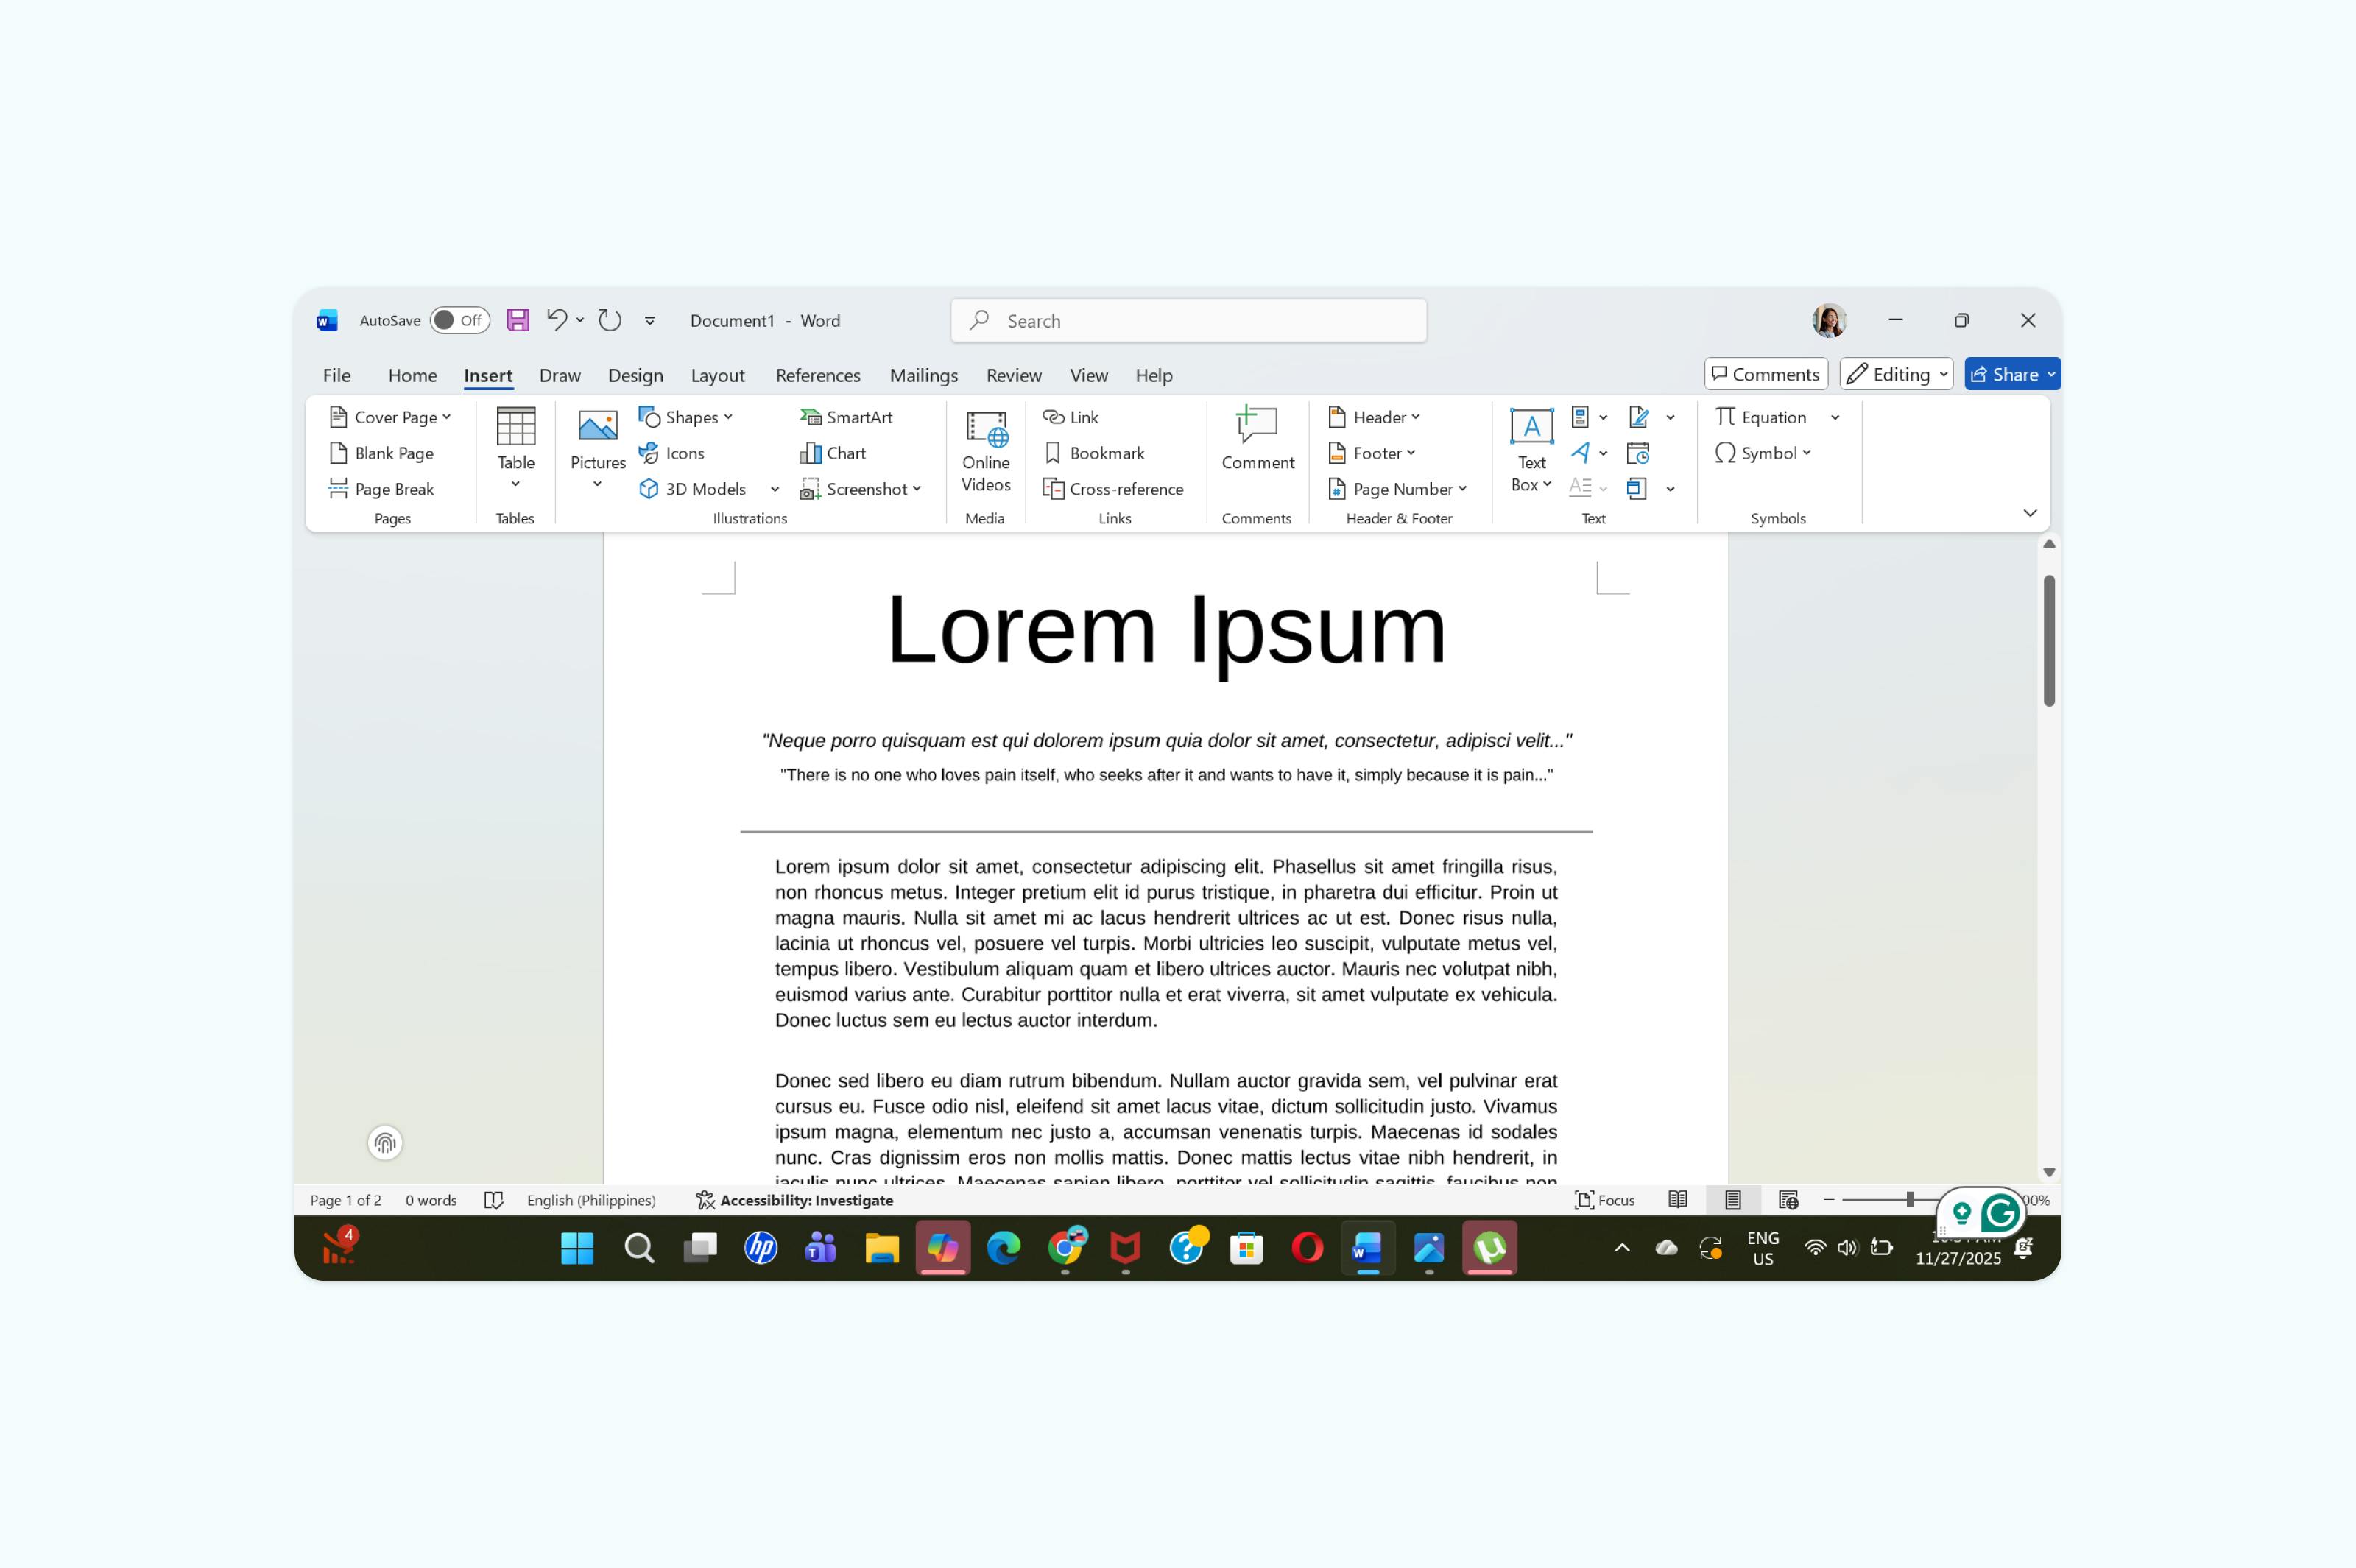Screen dimensions: 2356x1568
Task: Switch to the References tab
Action: (x=818, y=375)
